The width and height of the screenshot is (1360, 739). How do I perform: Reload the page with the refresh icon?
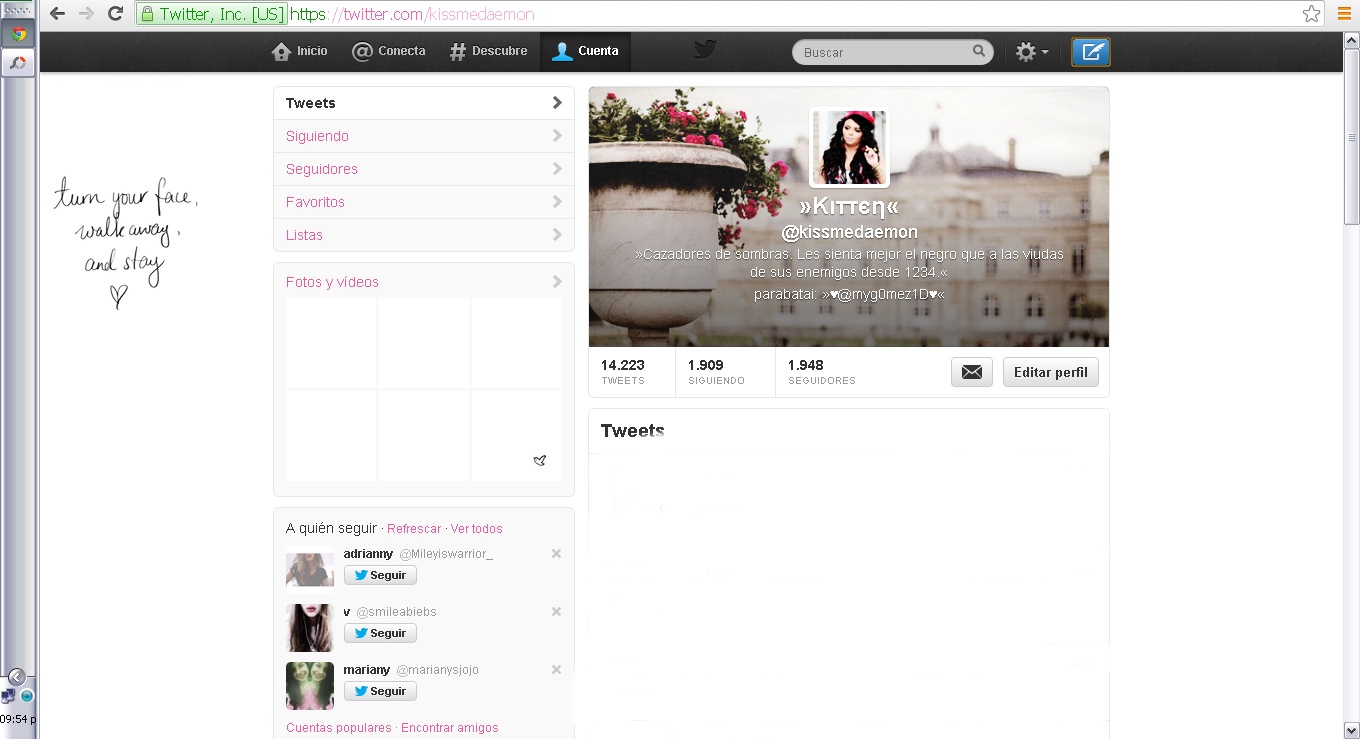(x=115, y=14)
